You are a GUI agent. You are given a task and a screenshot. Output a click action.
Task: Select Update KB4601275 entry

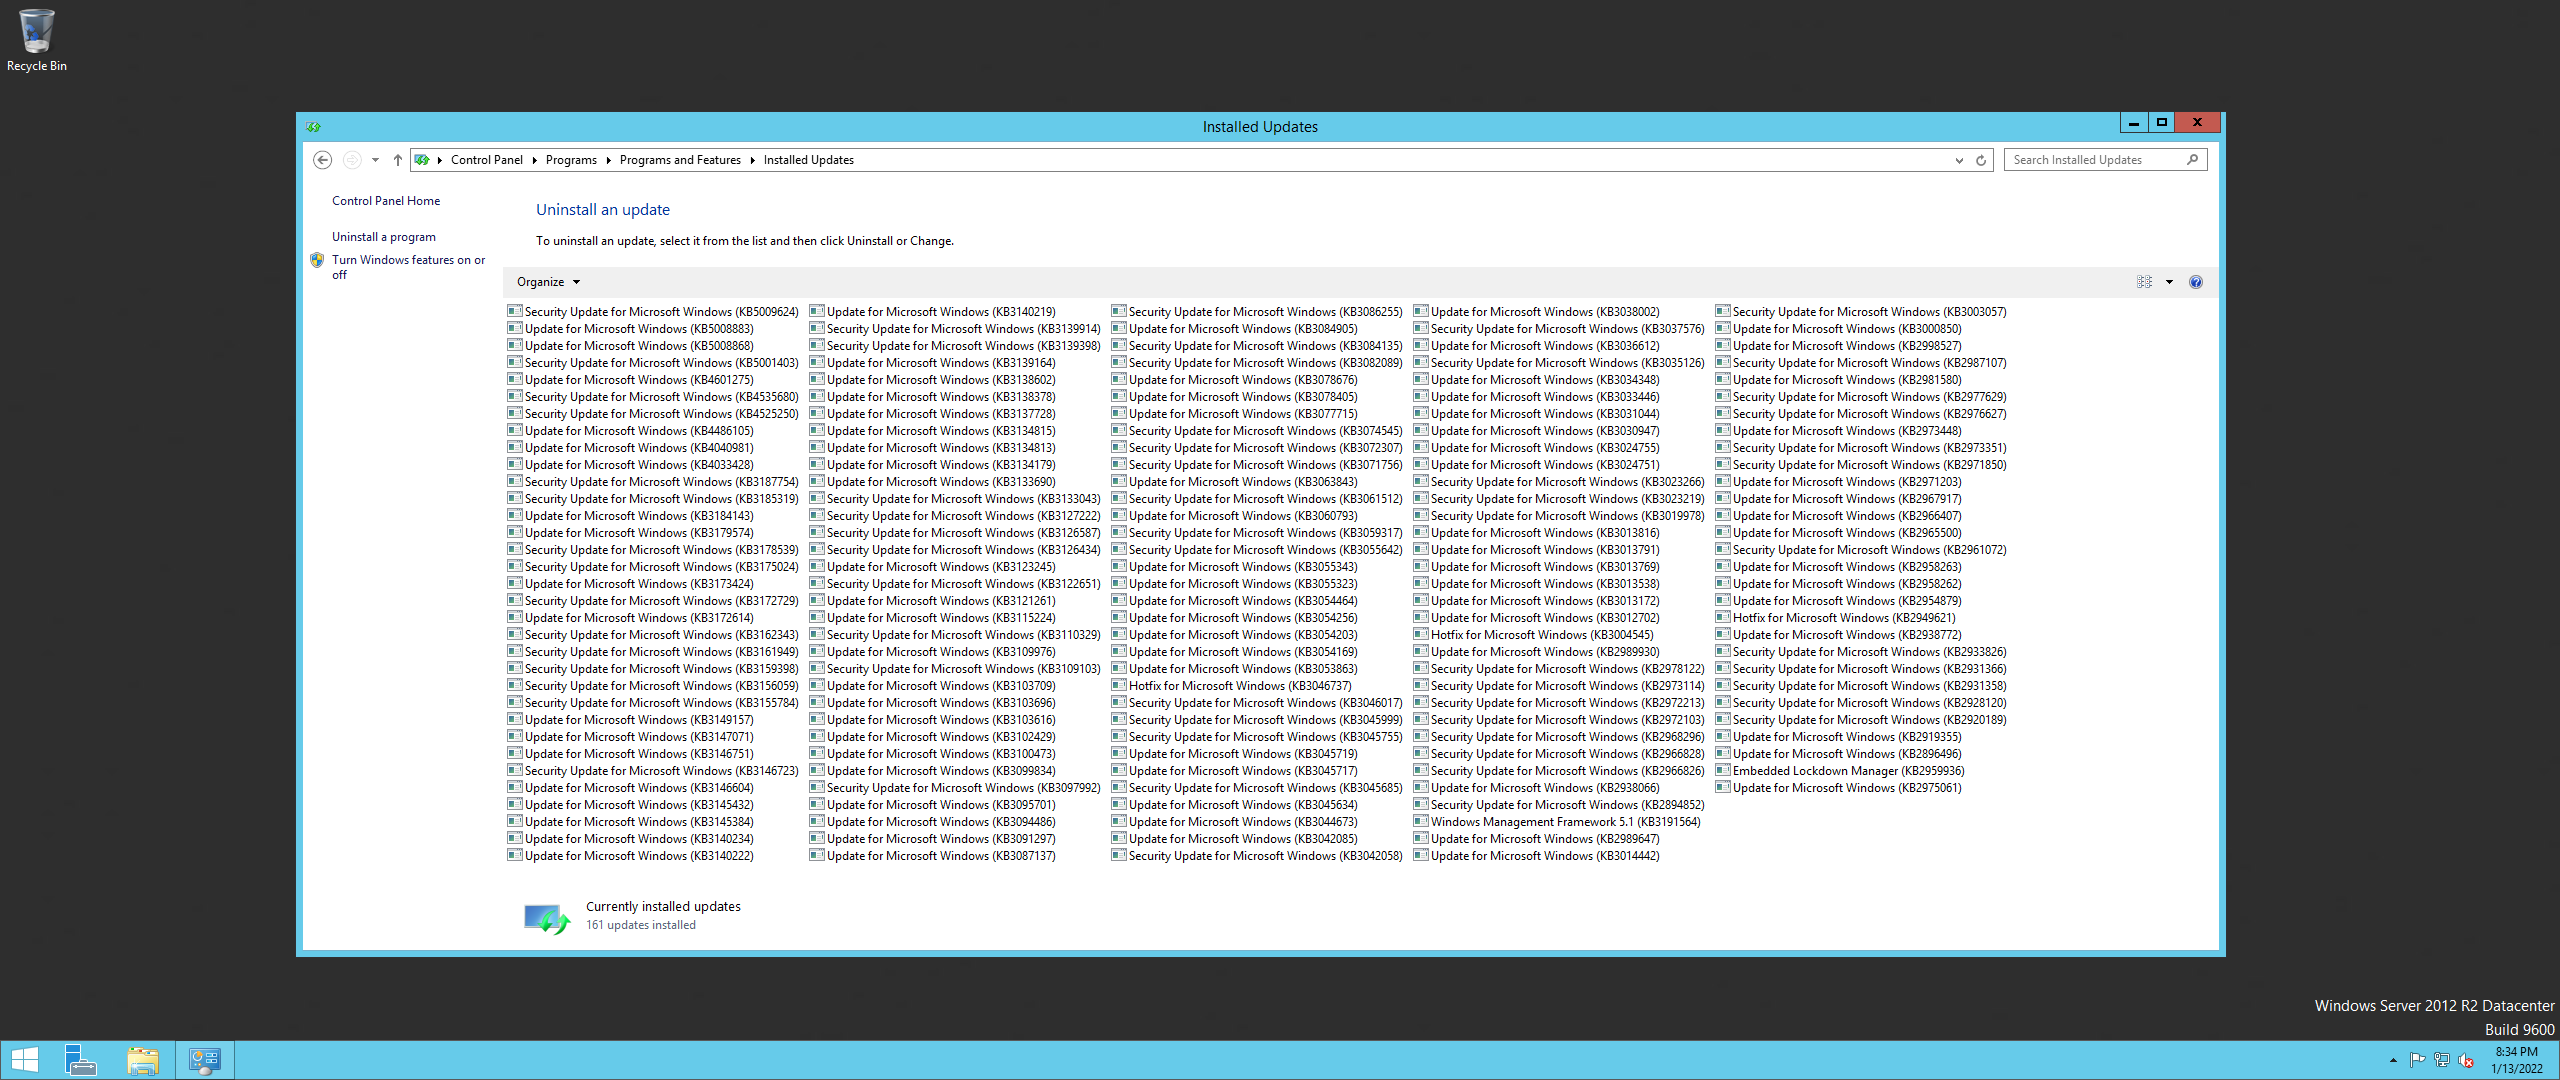[x=631, y=380]
